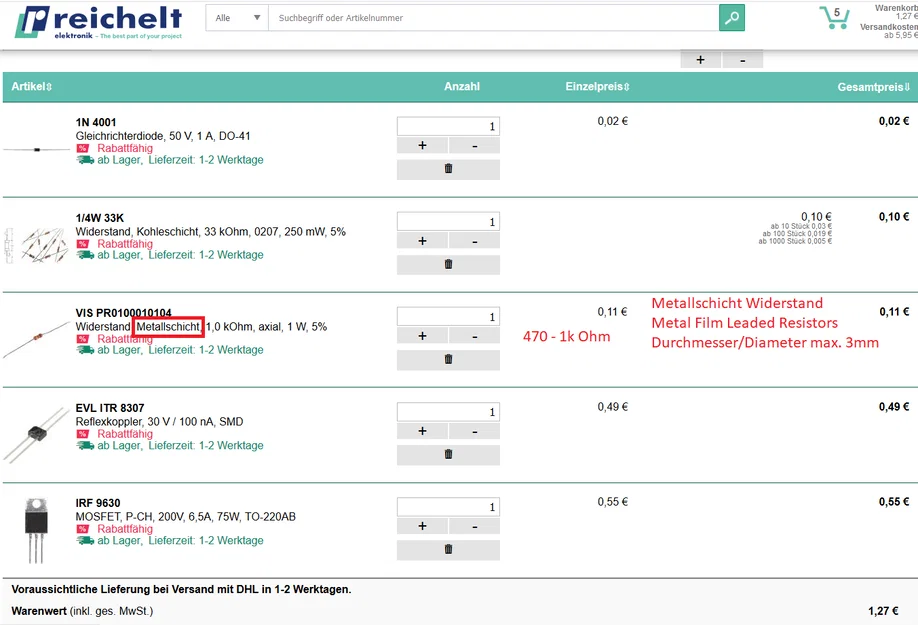Remove IRF 9630 using trash icon
Viewport: 918px width, 625px height.
(x=448, y=550)
